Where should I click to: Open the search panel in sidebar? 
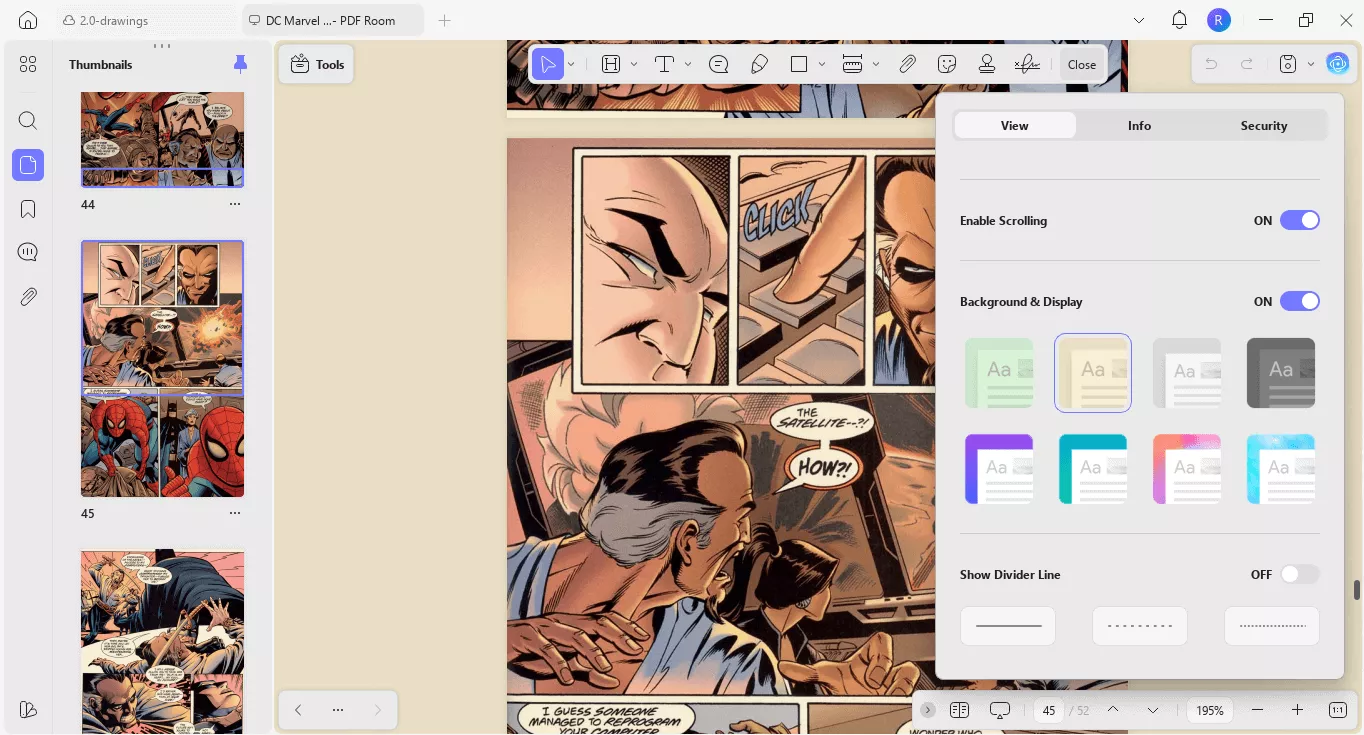28,121
